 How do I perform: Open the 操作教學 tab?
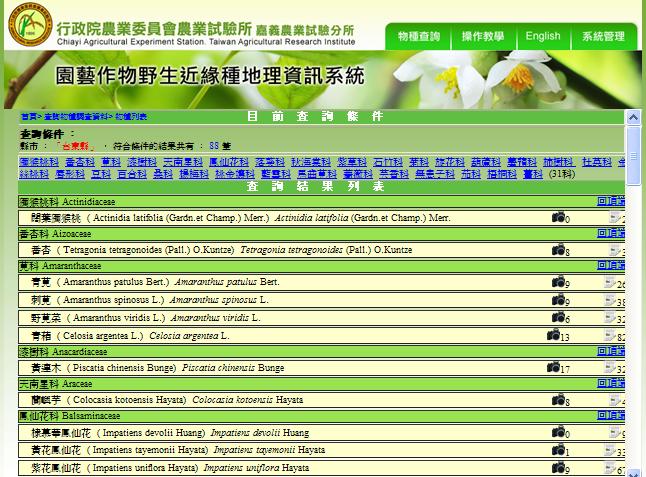point(483,36)
